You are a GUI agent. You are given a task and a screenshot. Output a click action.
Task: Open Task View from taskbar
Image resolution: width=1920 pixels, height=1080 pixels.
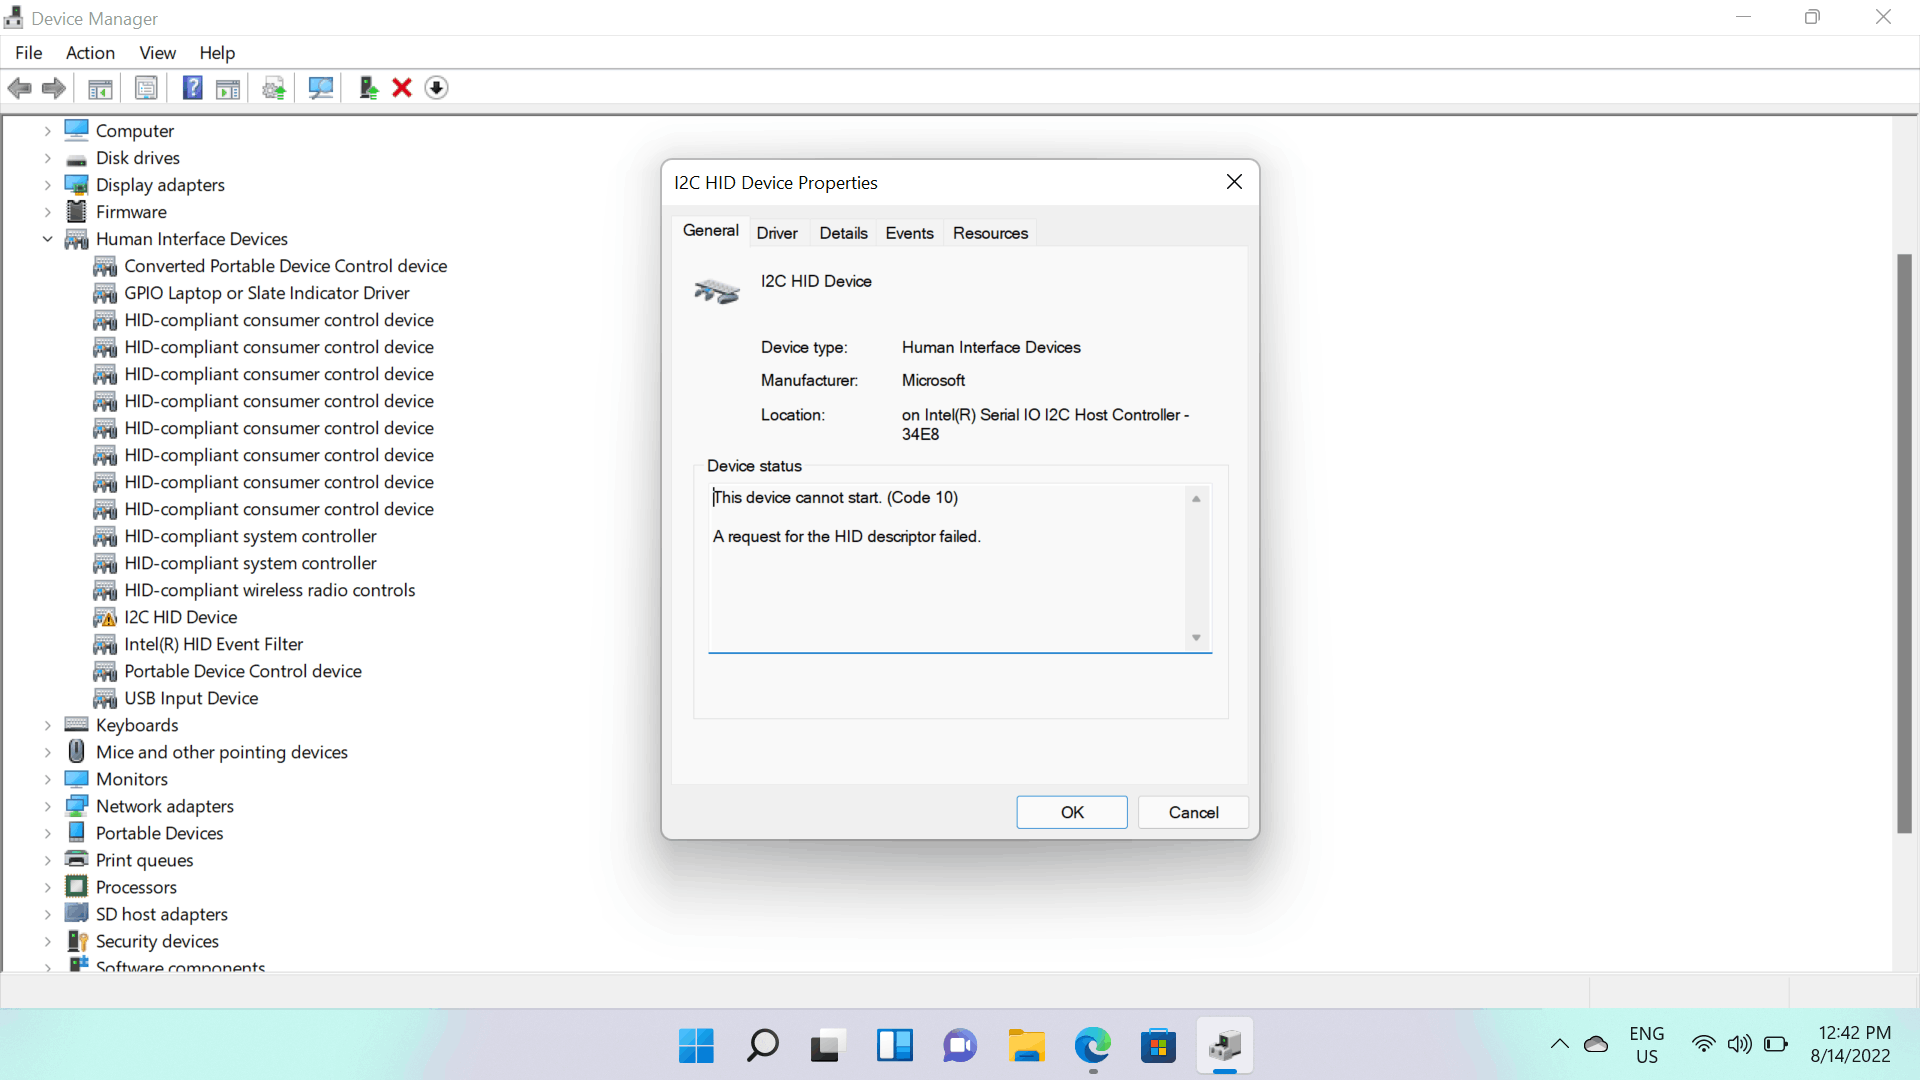click(x=828, y=1046)
